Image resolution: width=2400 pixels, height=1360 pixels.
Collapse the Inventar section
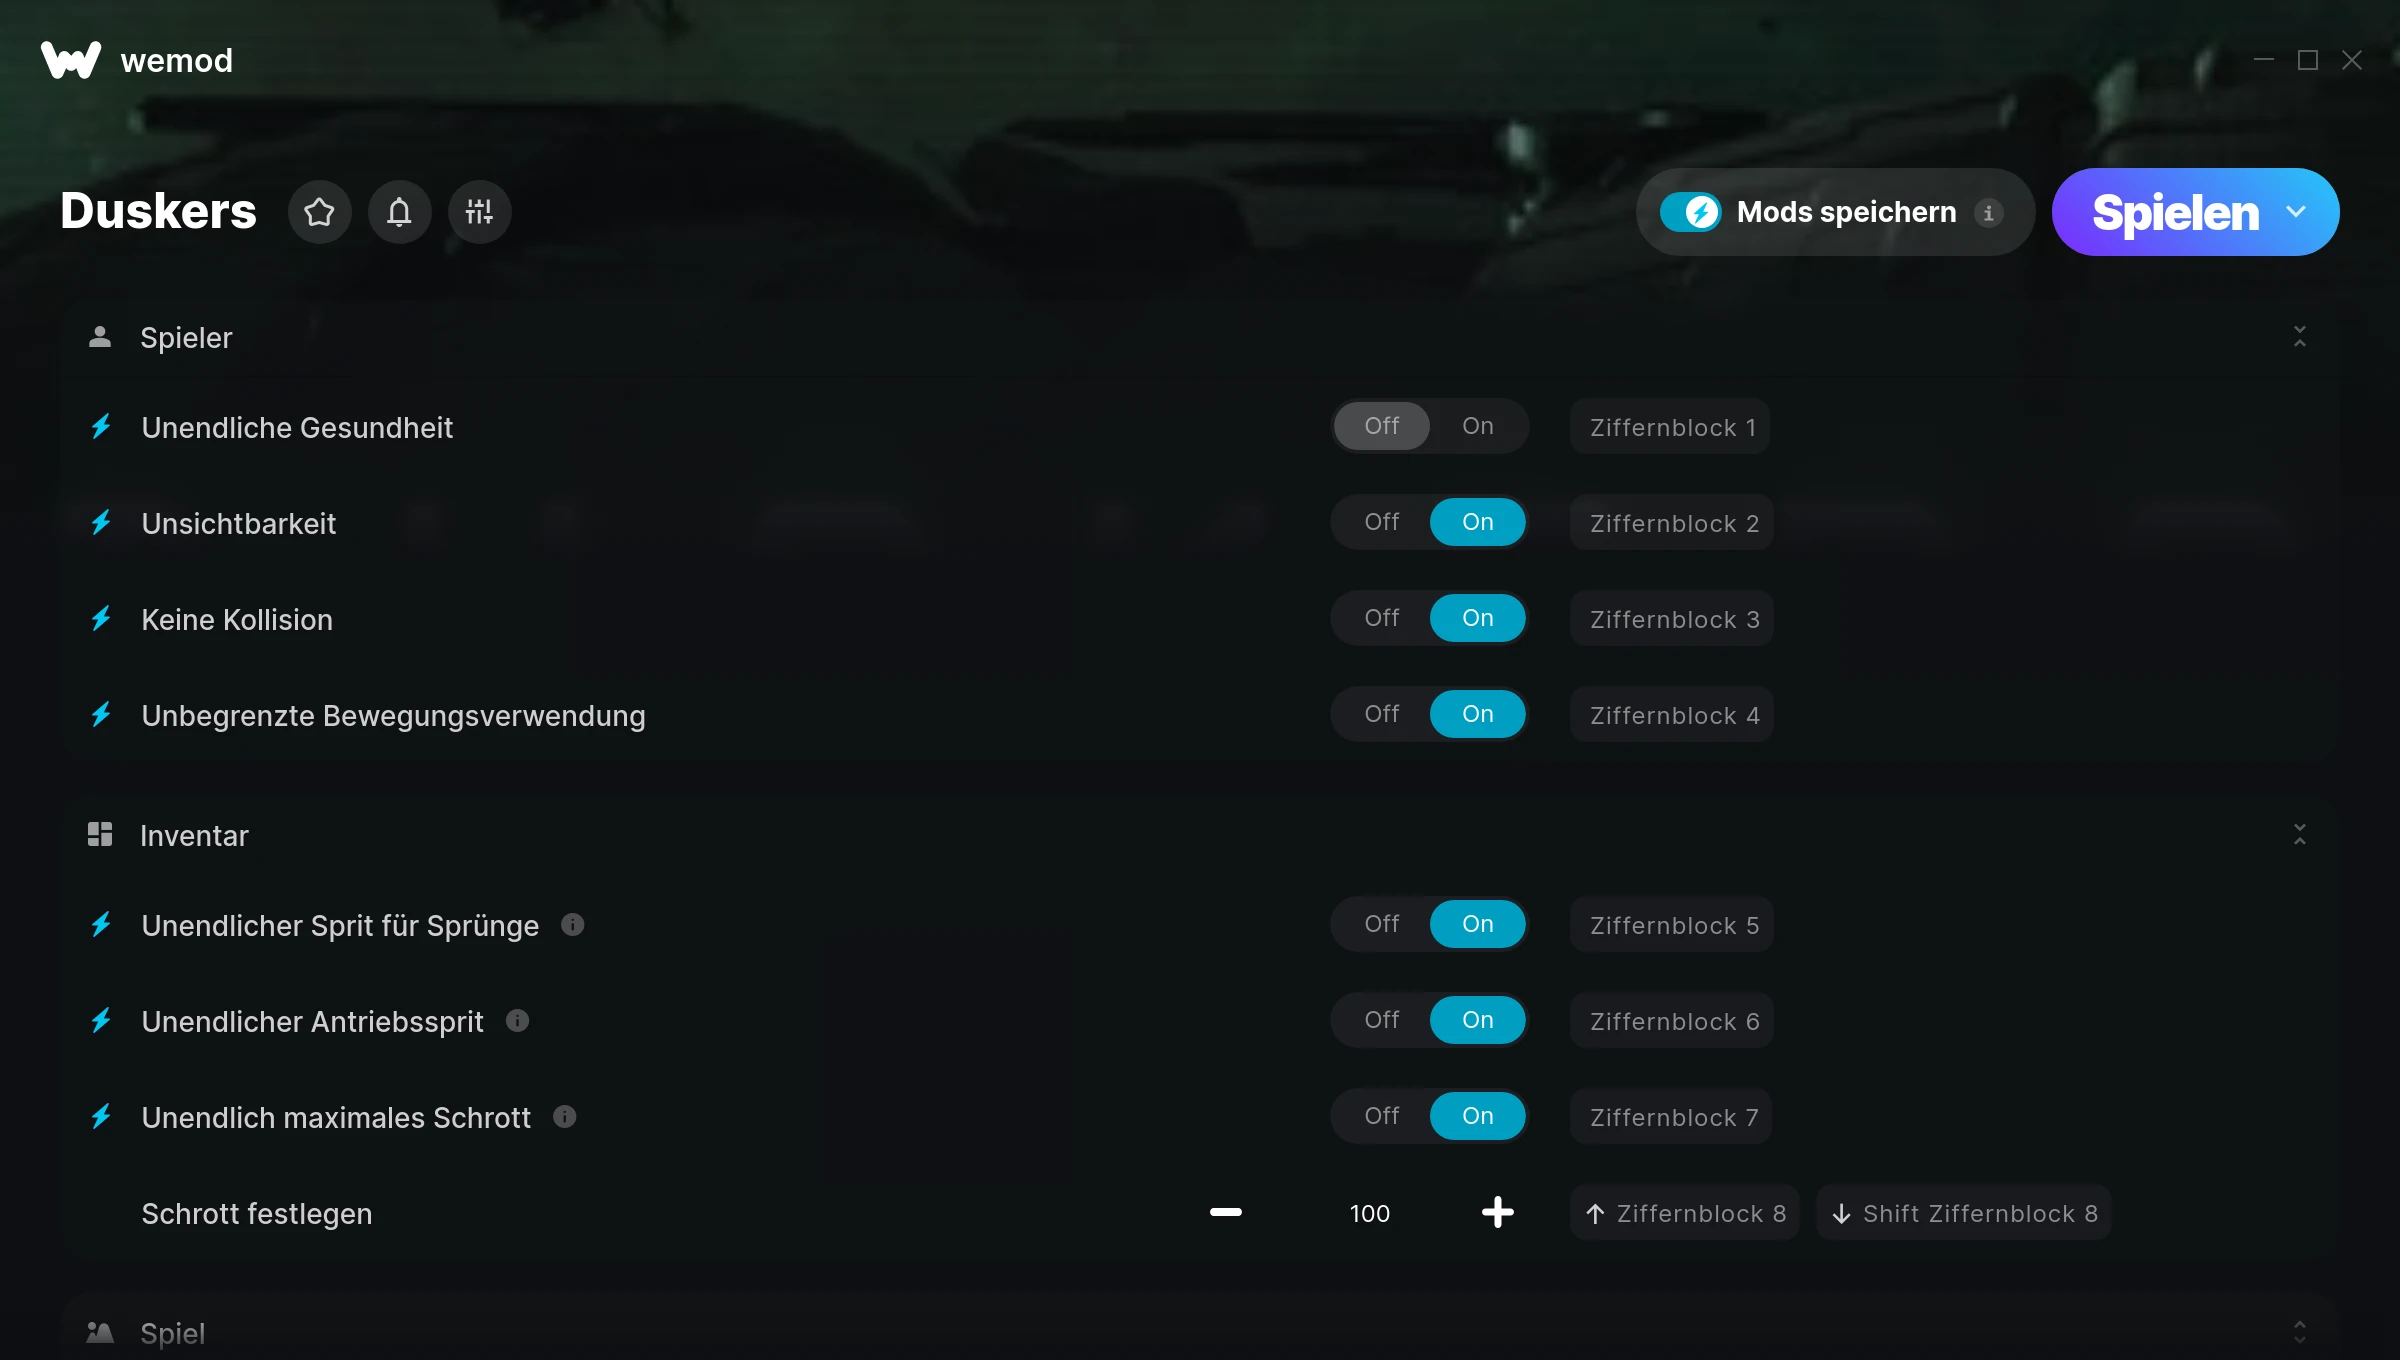coord(2299,835)
